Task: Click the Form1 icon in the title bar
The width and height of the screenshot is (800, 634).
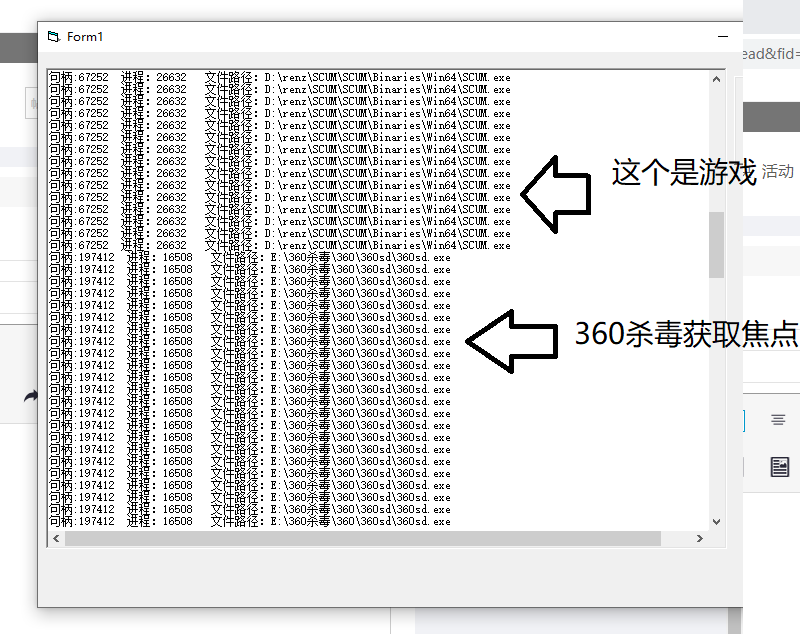Action: click(54, 36)
